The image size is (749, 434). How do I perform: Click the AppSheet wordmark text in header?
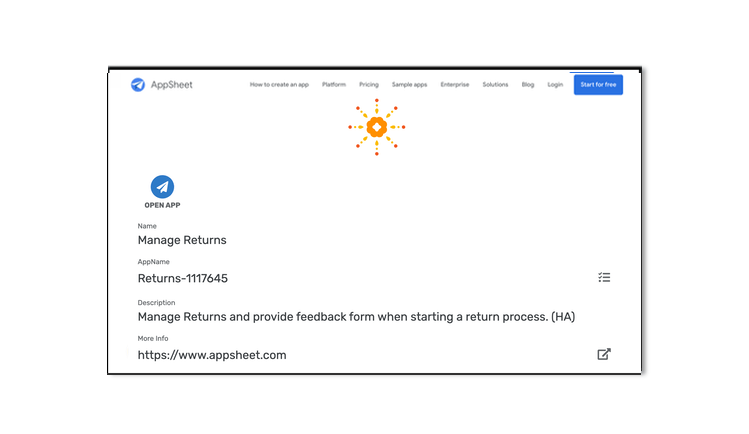[173, 85]
